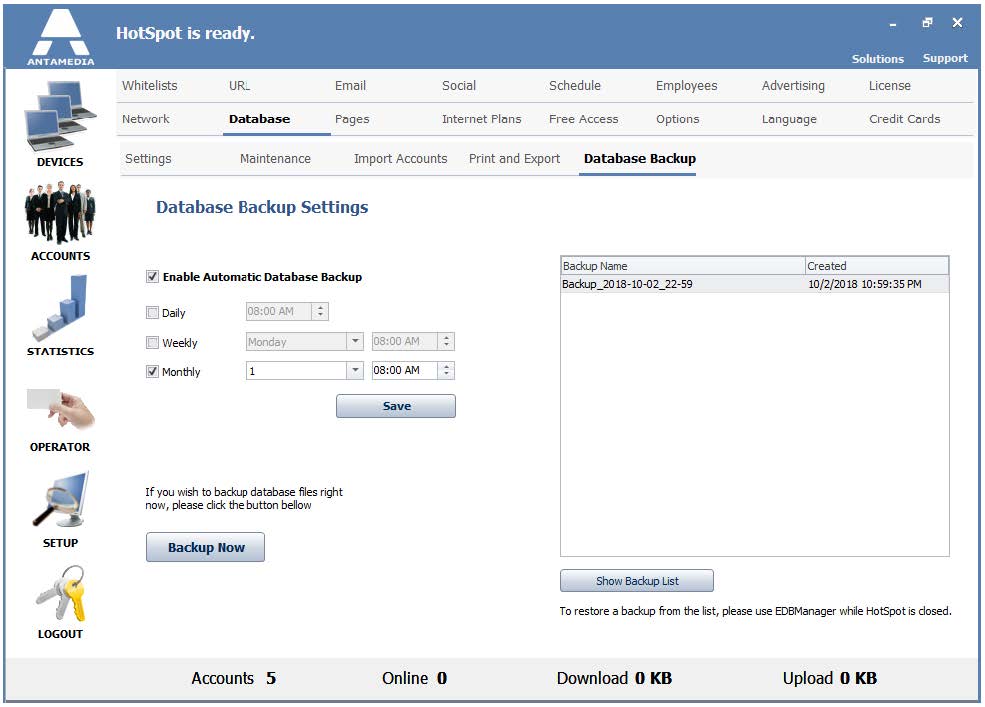Switch to the Advertising tab
The width and height of the screenshot is (985, 707).
click(x=793, y=85)
